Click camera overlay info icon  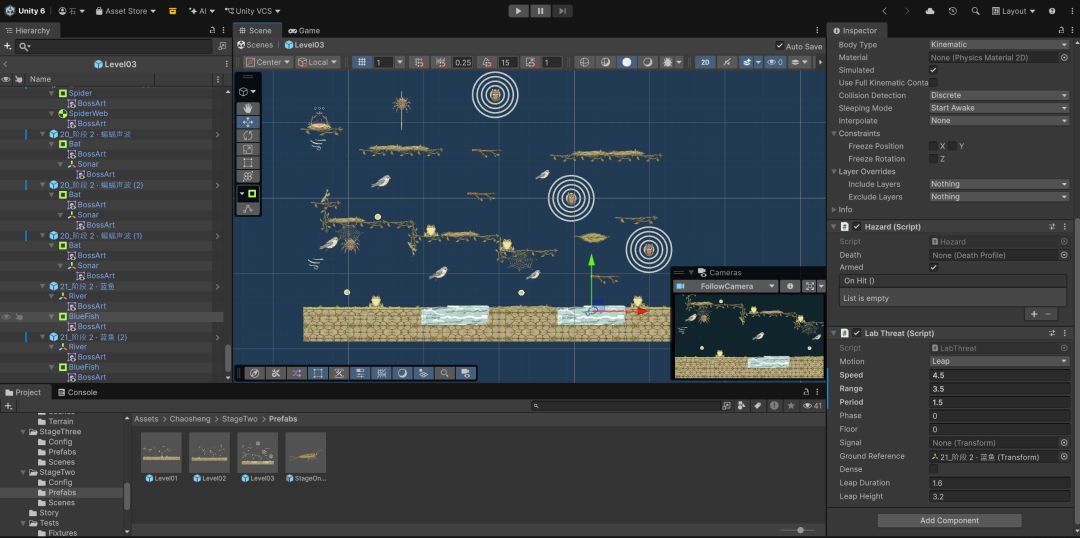point(790,286)
